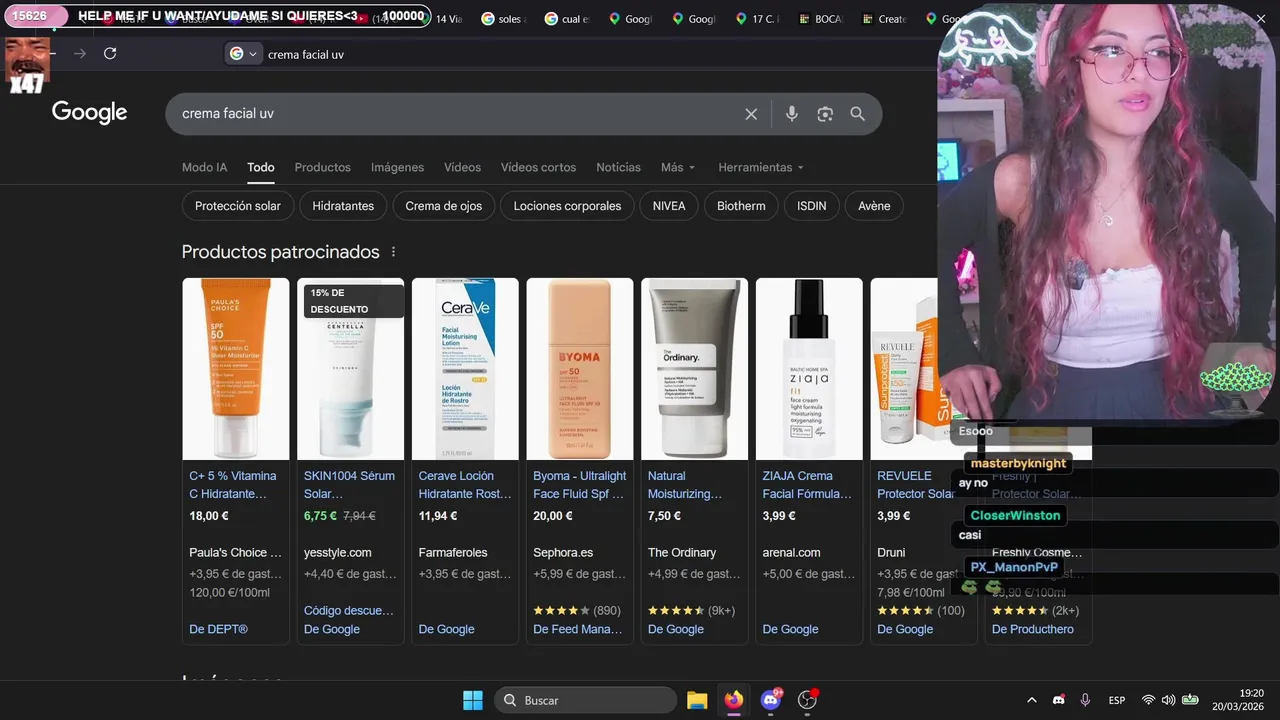Click the tray microphone icon
Viewport: 1280px width, 720px height.
[1085, 700]
